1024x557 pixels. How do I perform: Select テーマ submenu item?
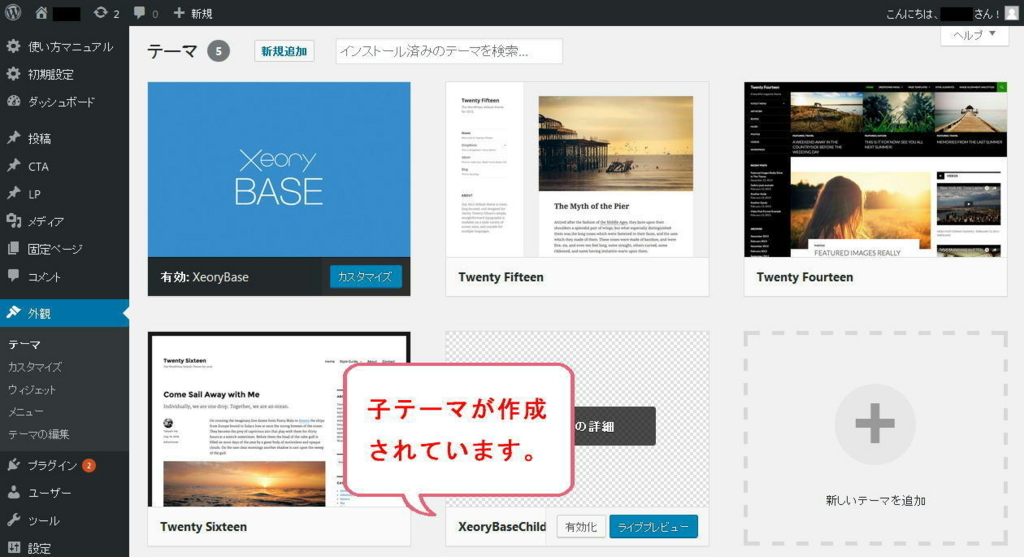pyautogui.click(x=24, y=344)
